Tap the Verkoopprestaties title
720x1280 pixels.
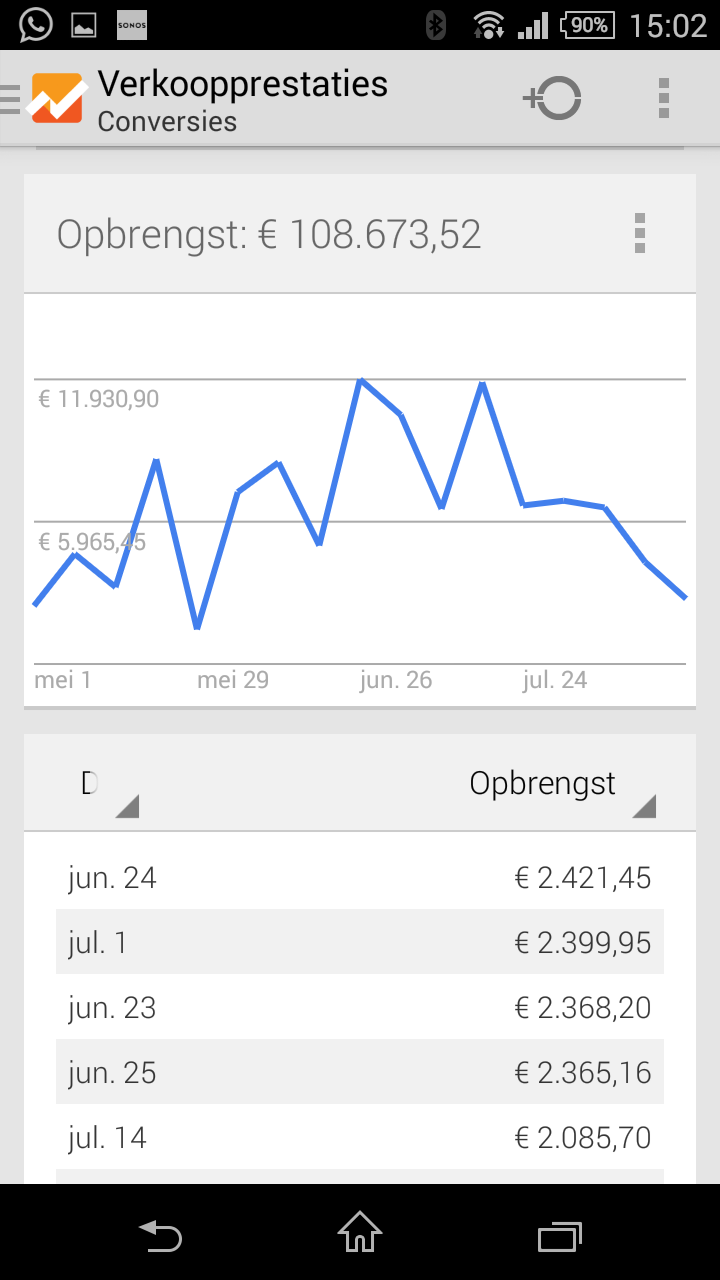coord(242,84)
